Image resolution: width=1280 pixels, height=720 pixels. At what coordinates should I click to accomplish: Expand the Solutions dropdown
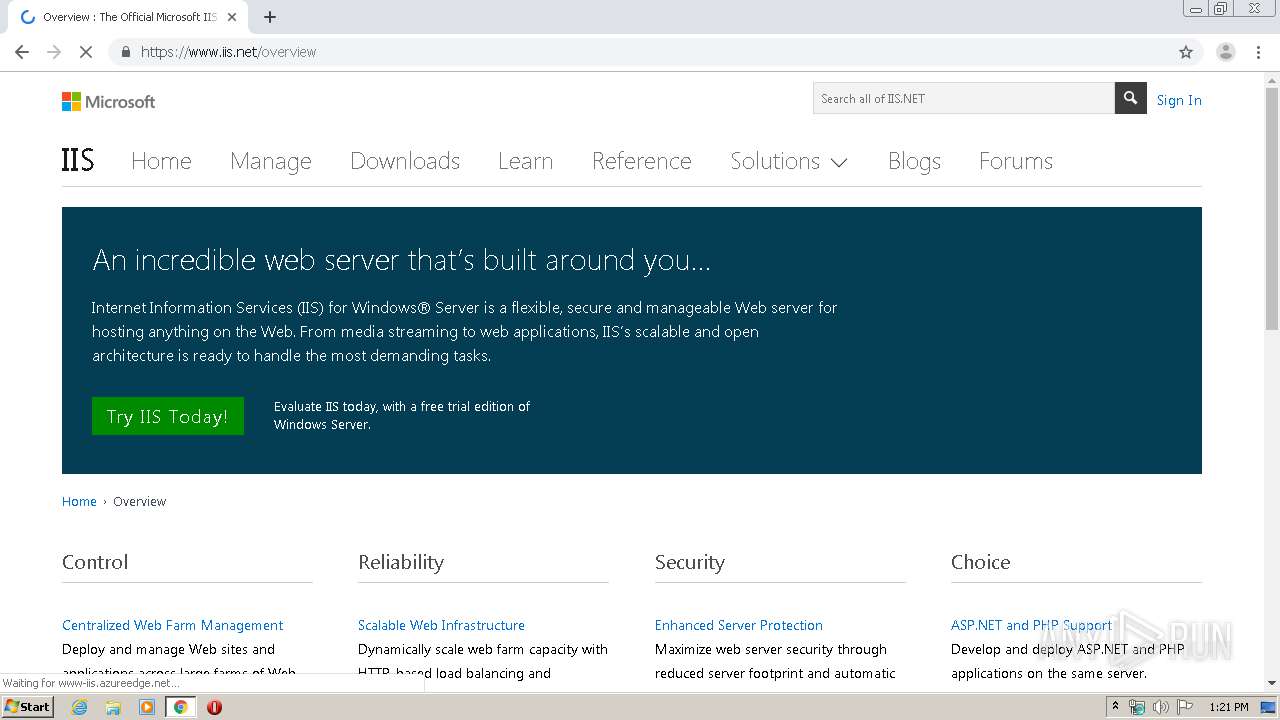click(x=789, y=161)
